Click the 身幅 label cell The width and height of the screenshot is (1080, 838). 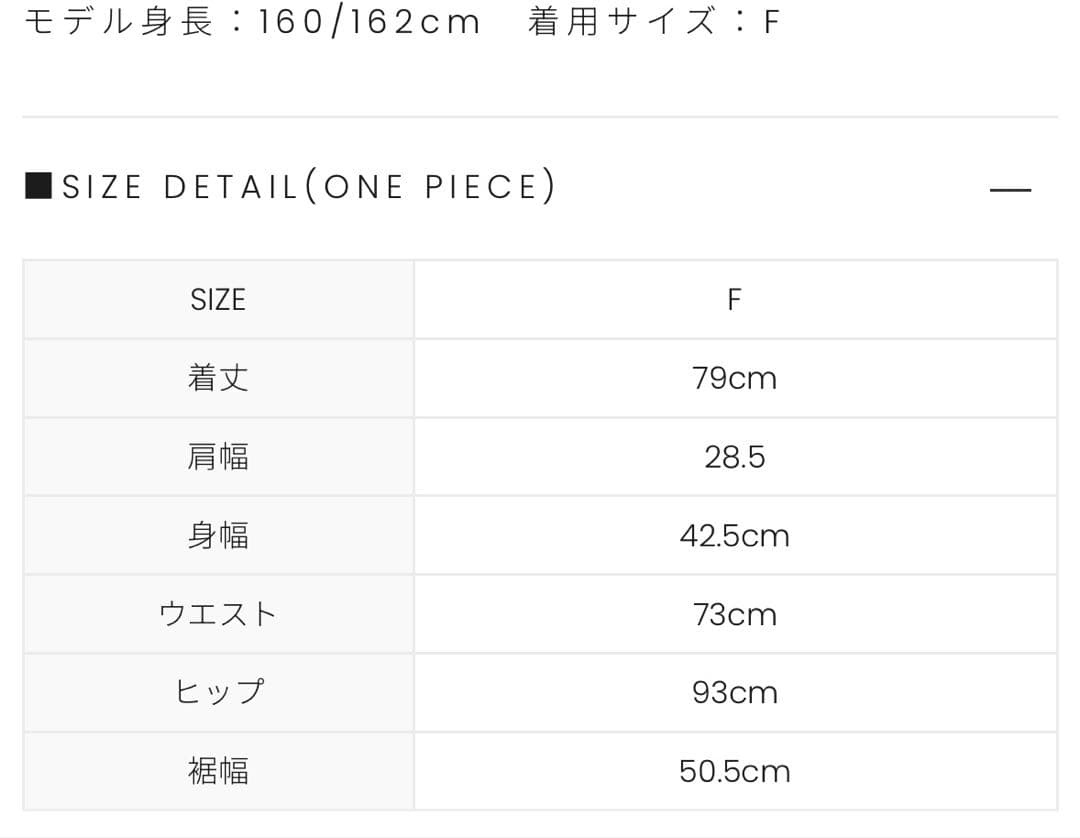[x=217, y=535]
